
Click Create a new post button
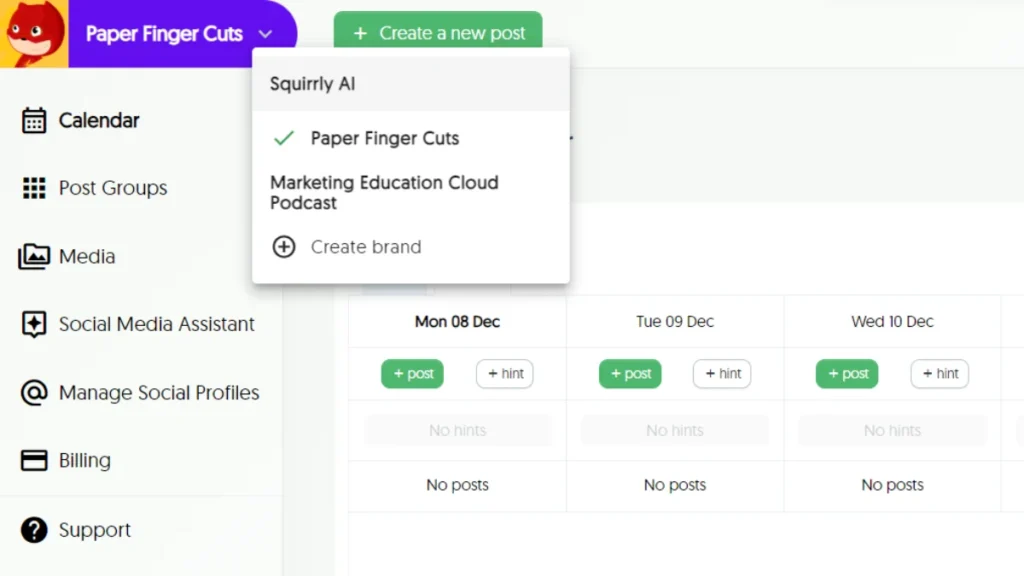pyautogui.click(x=438, y=33)
